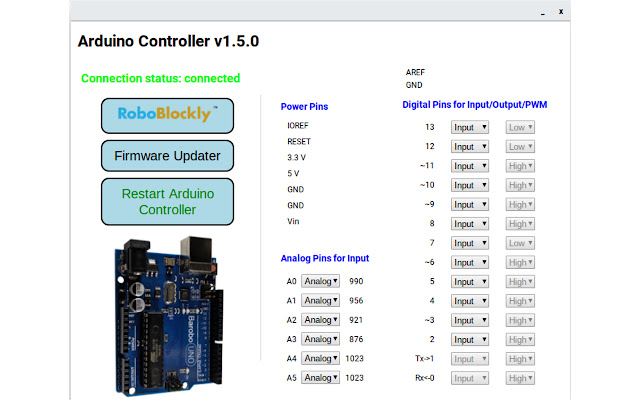The height and width of the screenshot is (400, 640).
Task: Open pin 12 Low/High value dropdown
Action: pos(520,147)
